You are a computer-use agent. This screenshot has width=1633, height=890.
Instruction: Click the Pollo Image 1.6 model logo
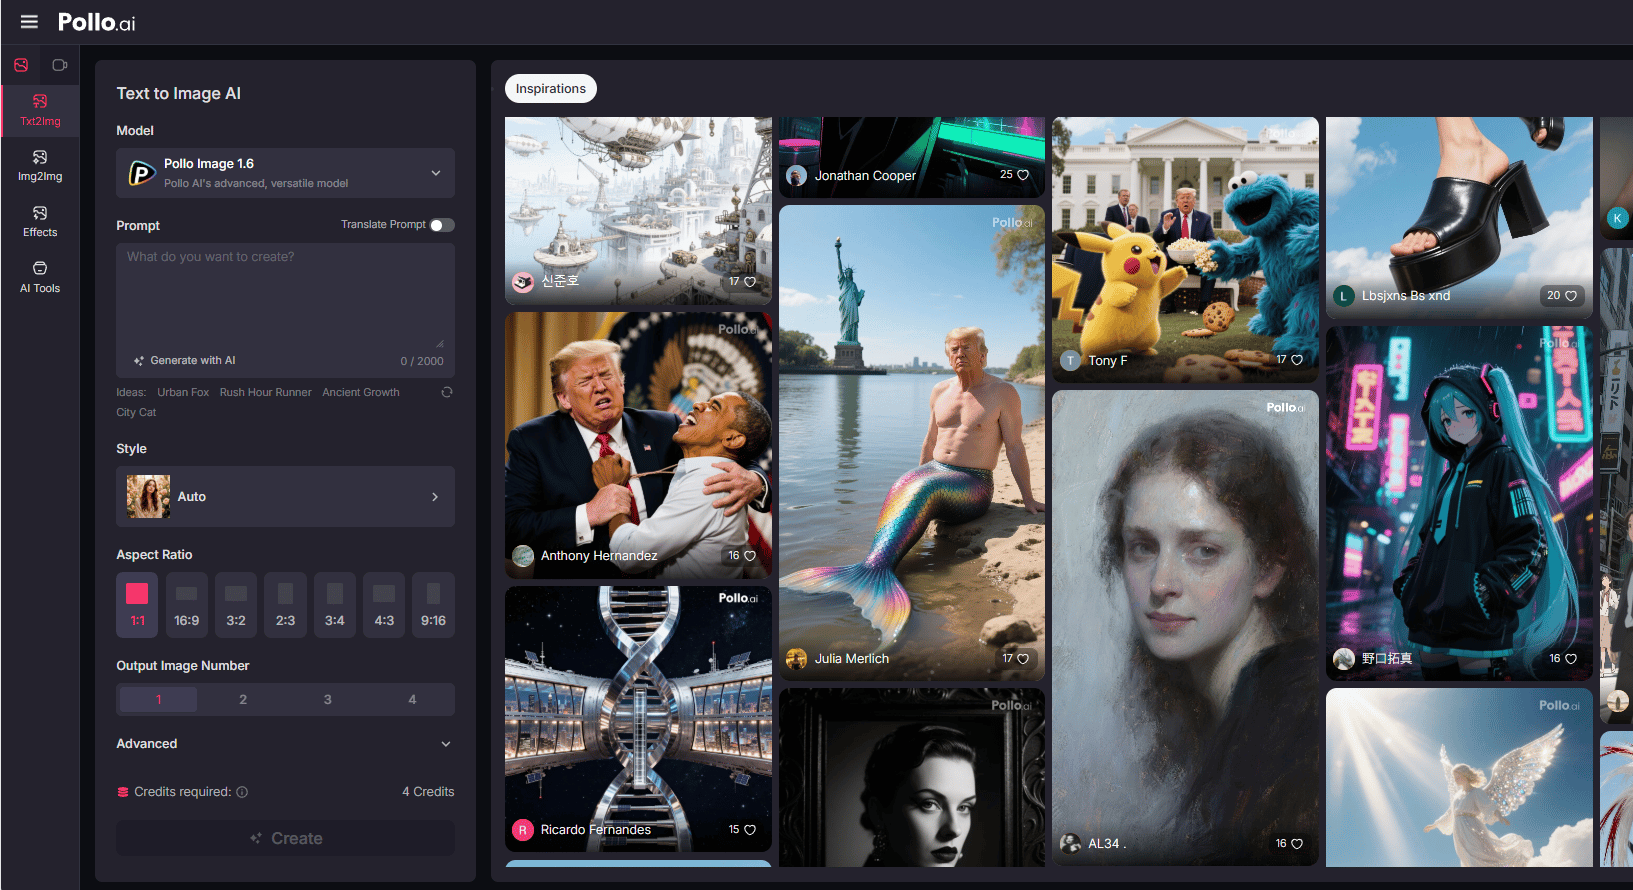tap(141, 174)
